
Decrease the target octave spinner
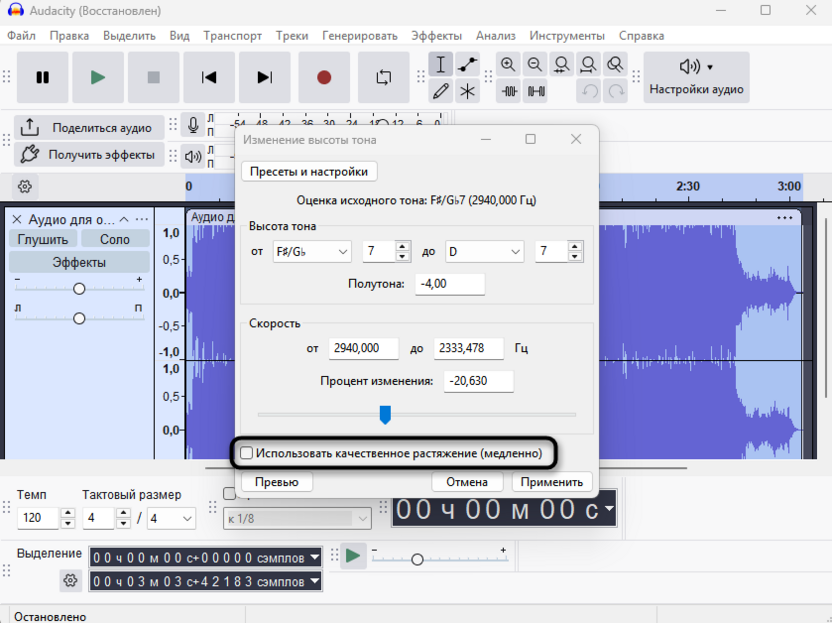(575, 257)
